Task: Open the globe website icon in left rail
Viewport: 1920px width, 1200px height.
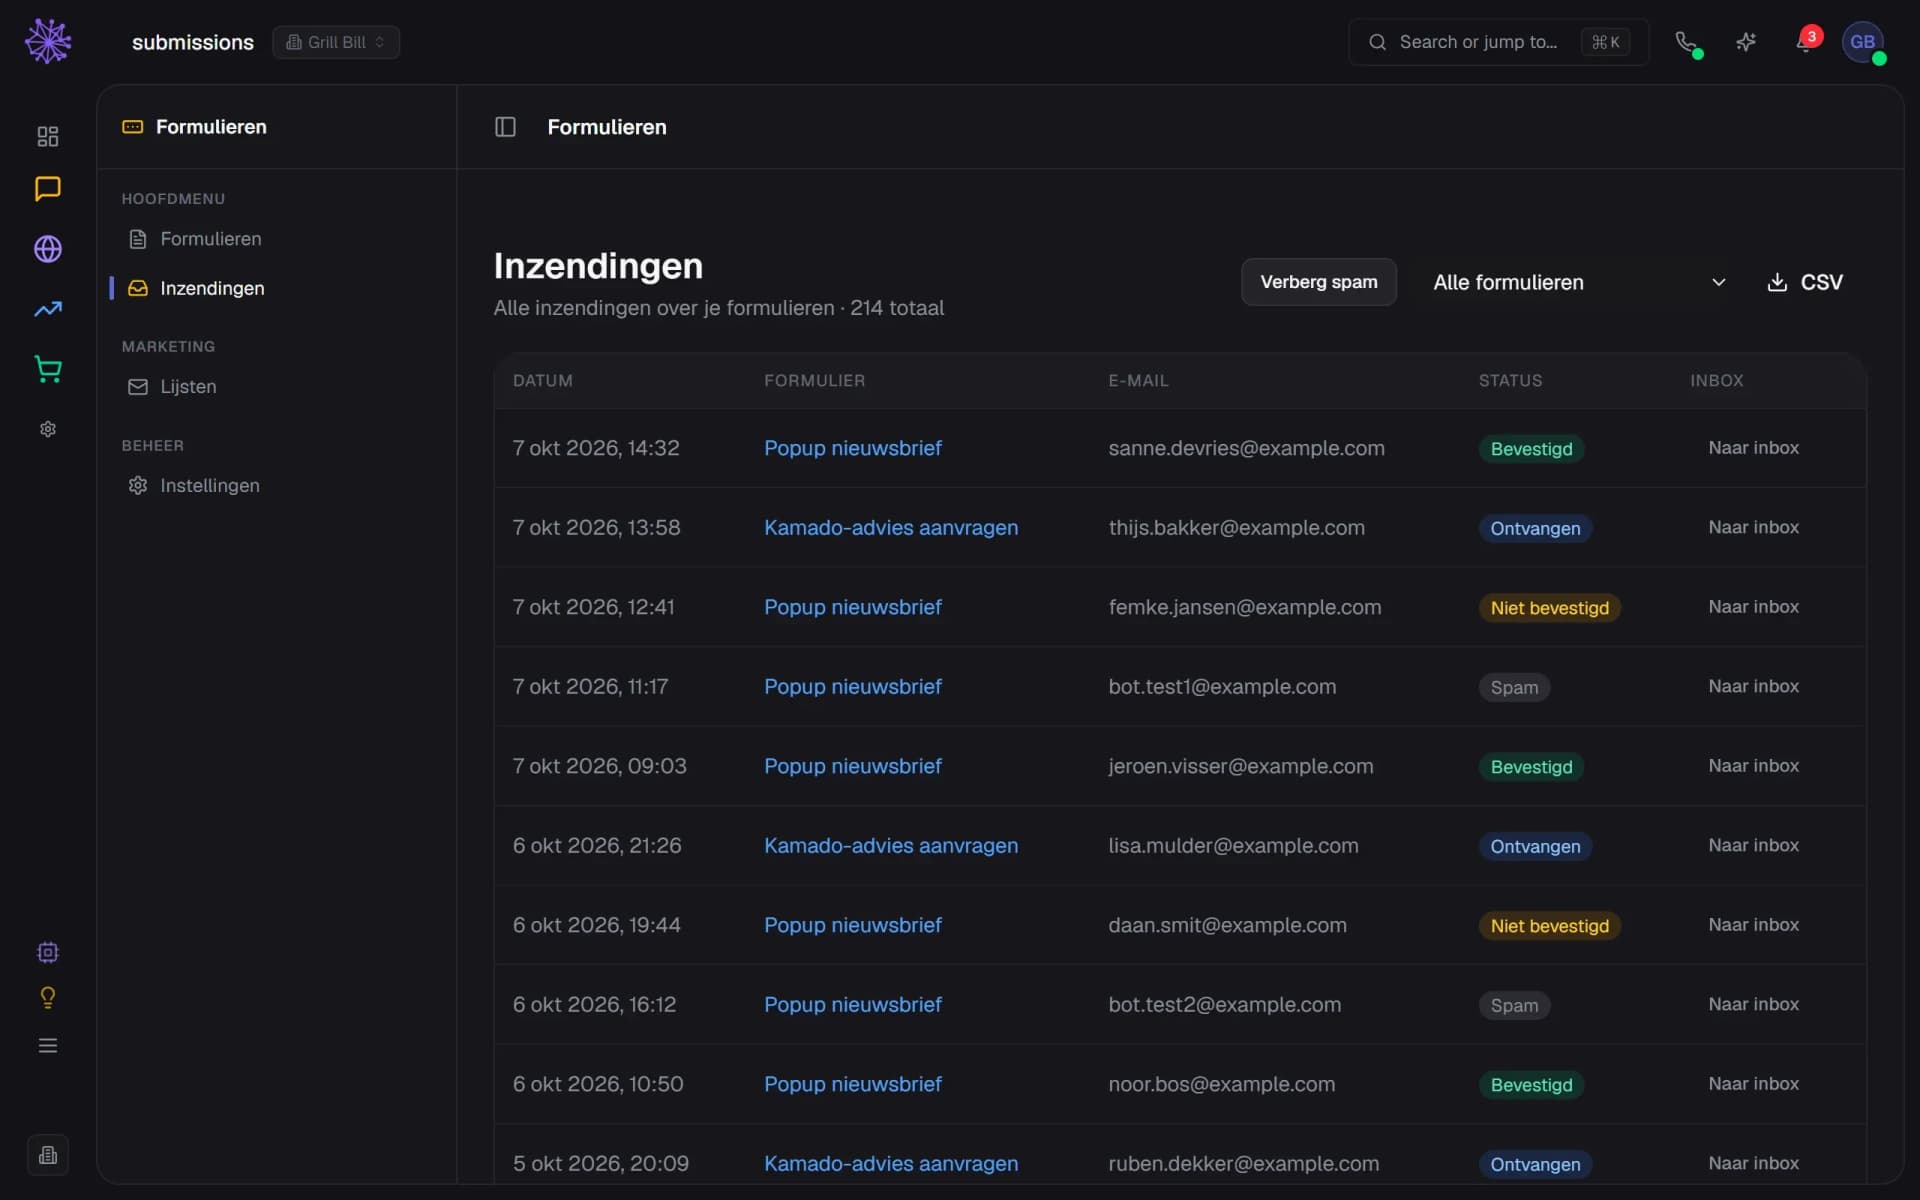Action: point(48,249)
